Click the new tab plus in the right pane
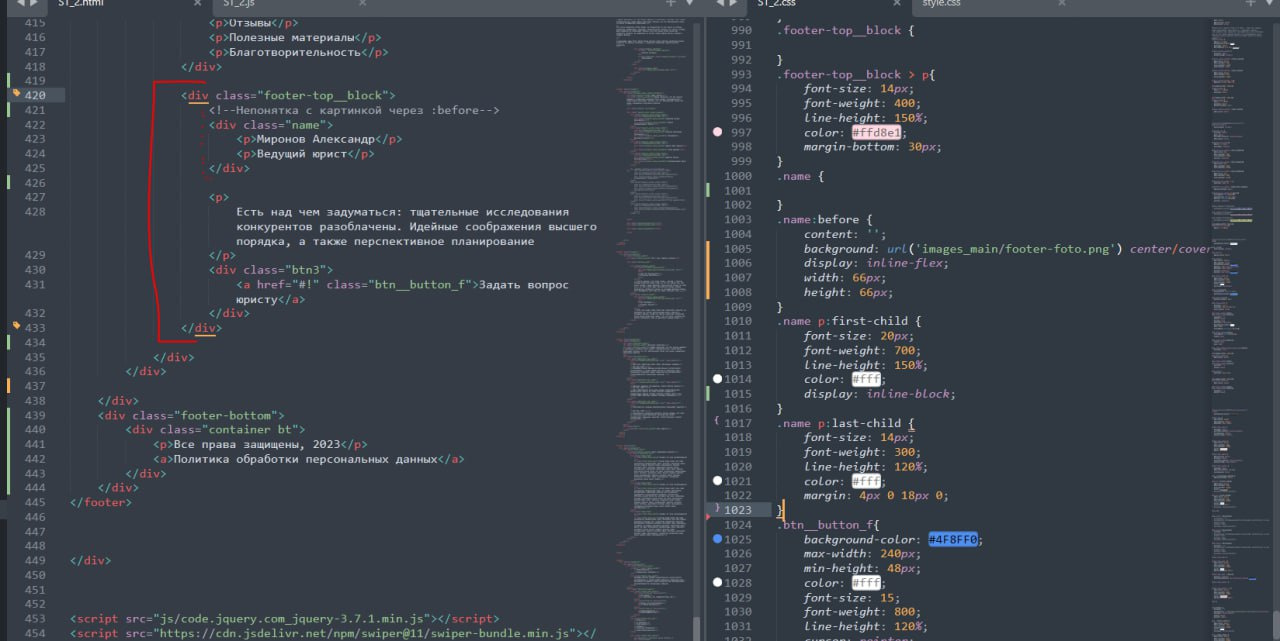Screen dimensions: 1280x641 [1250, 4]
